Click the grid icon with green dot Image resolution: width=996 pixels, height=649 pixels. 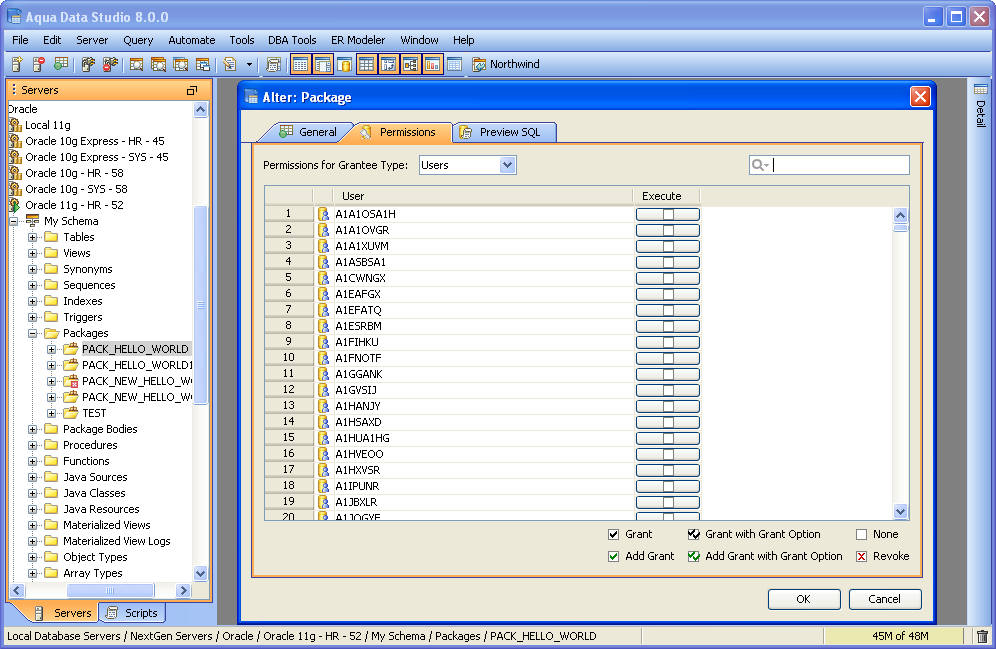pyautogui.click(x=61, y=64)
